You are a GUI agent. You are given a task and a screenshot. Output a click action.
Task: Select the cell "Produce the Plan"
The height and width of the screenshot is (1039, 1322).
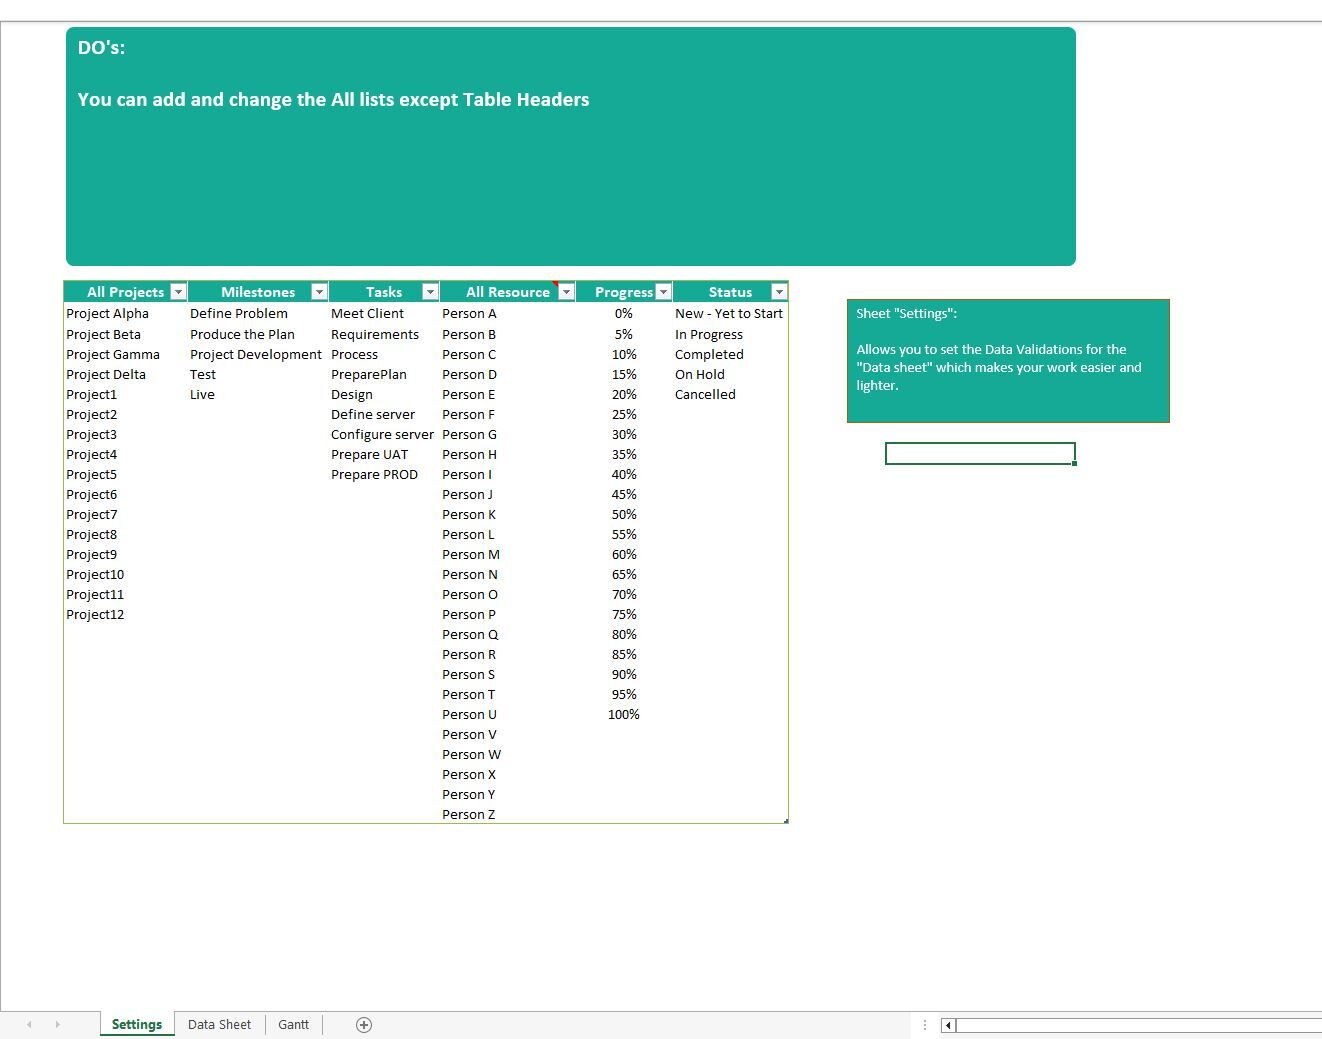pyautogui.click(x=258, y=334)
